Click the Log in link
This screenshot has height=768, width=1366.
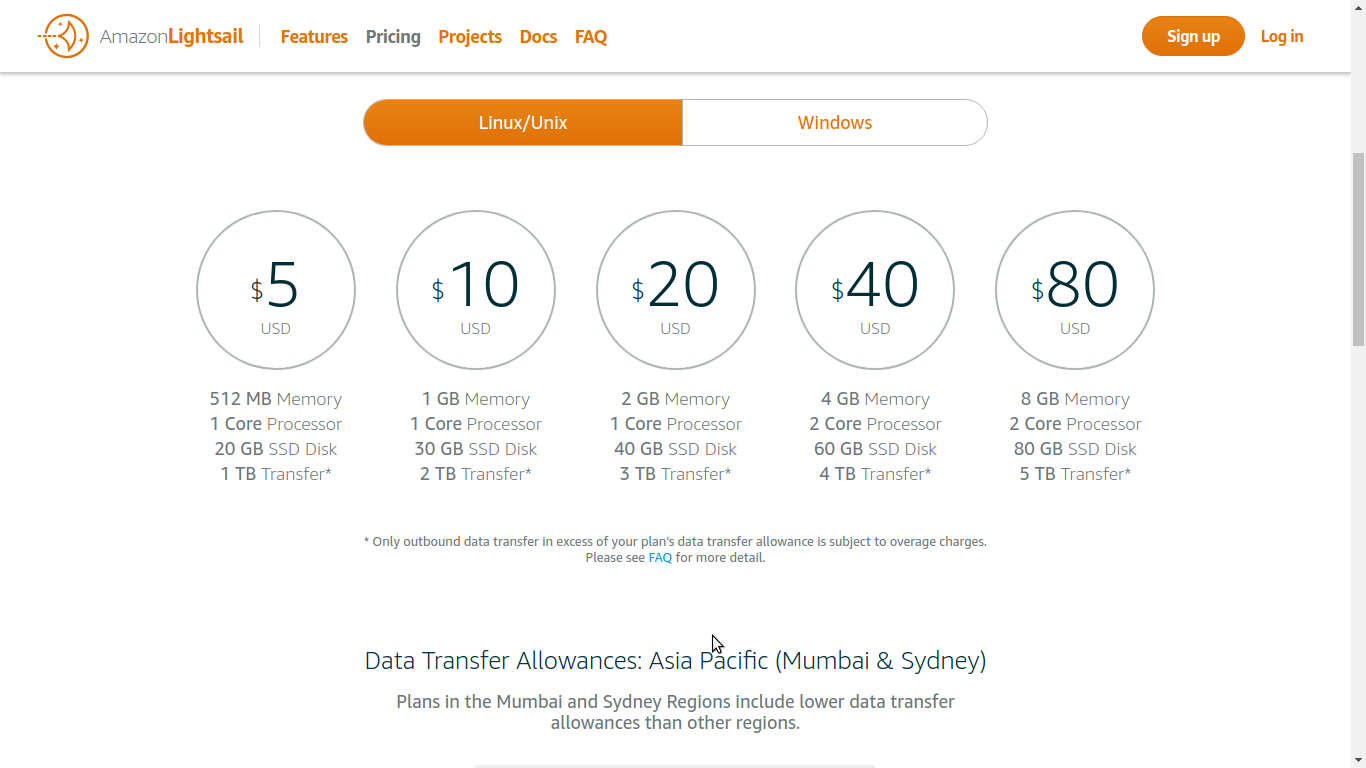1281,37
